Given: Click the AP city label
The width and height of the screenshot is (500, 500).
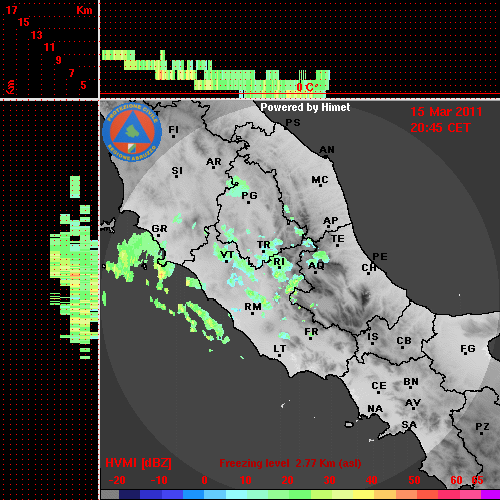Looking at the screenshot, I should pyautogui.click(x=331, y=221).
